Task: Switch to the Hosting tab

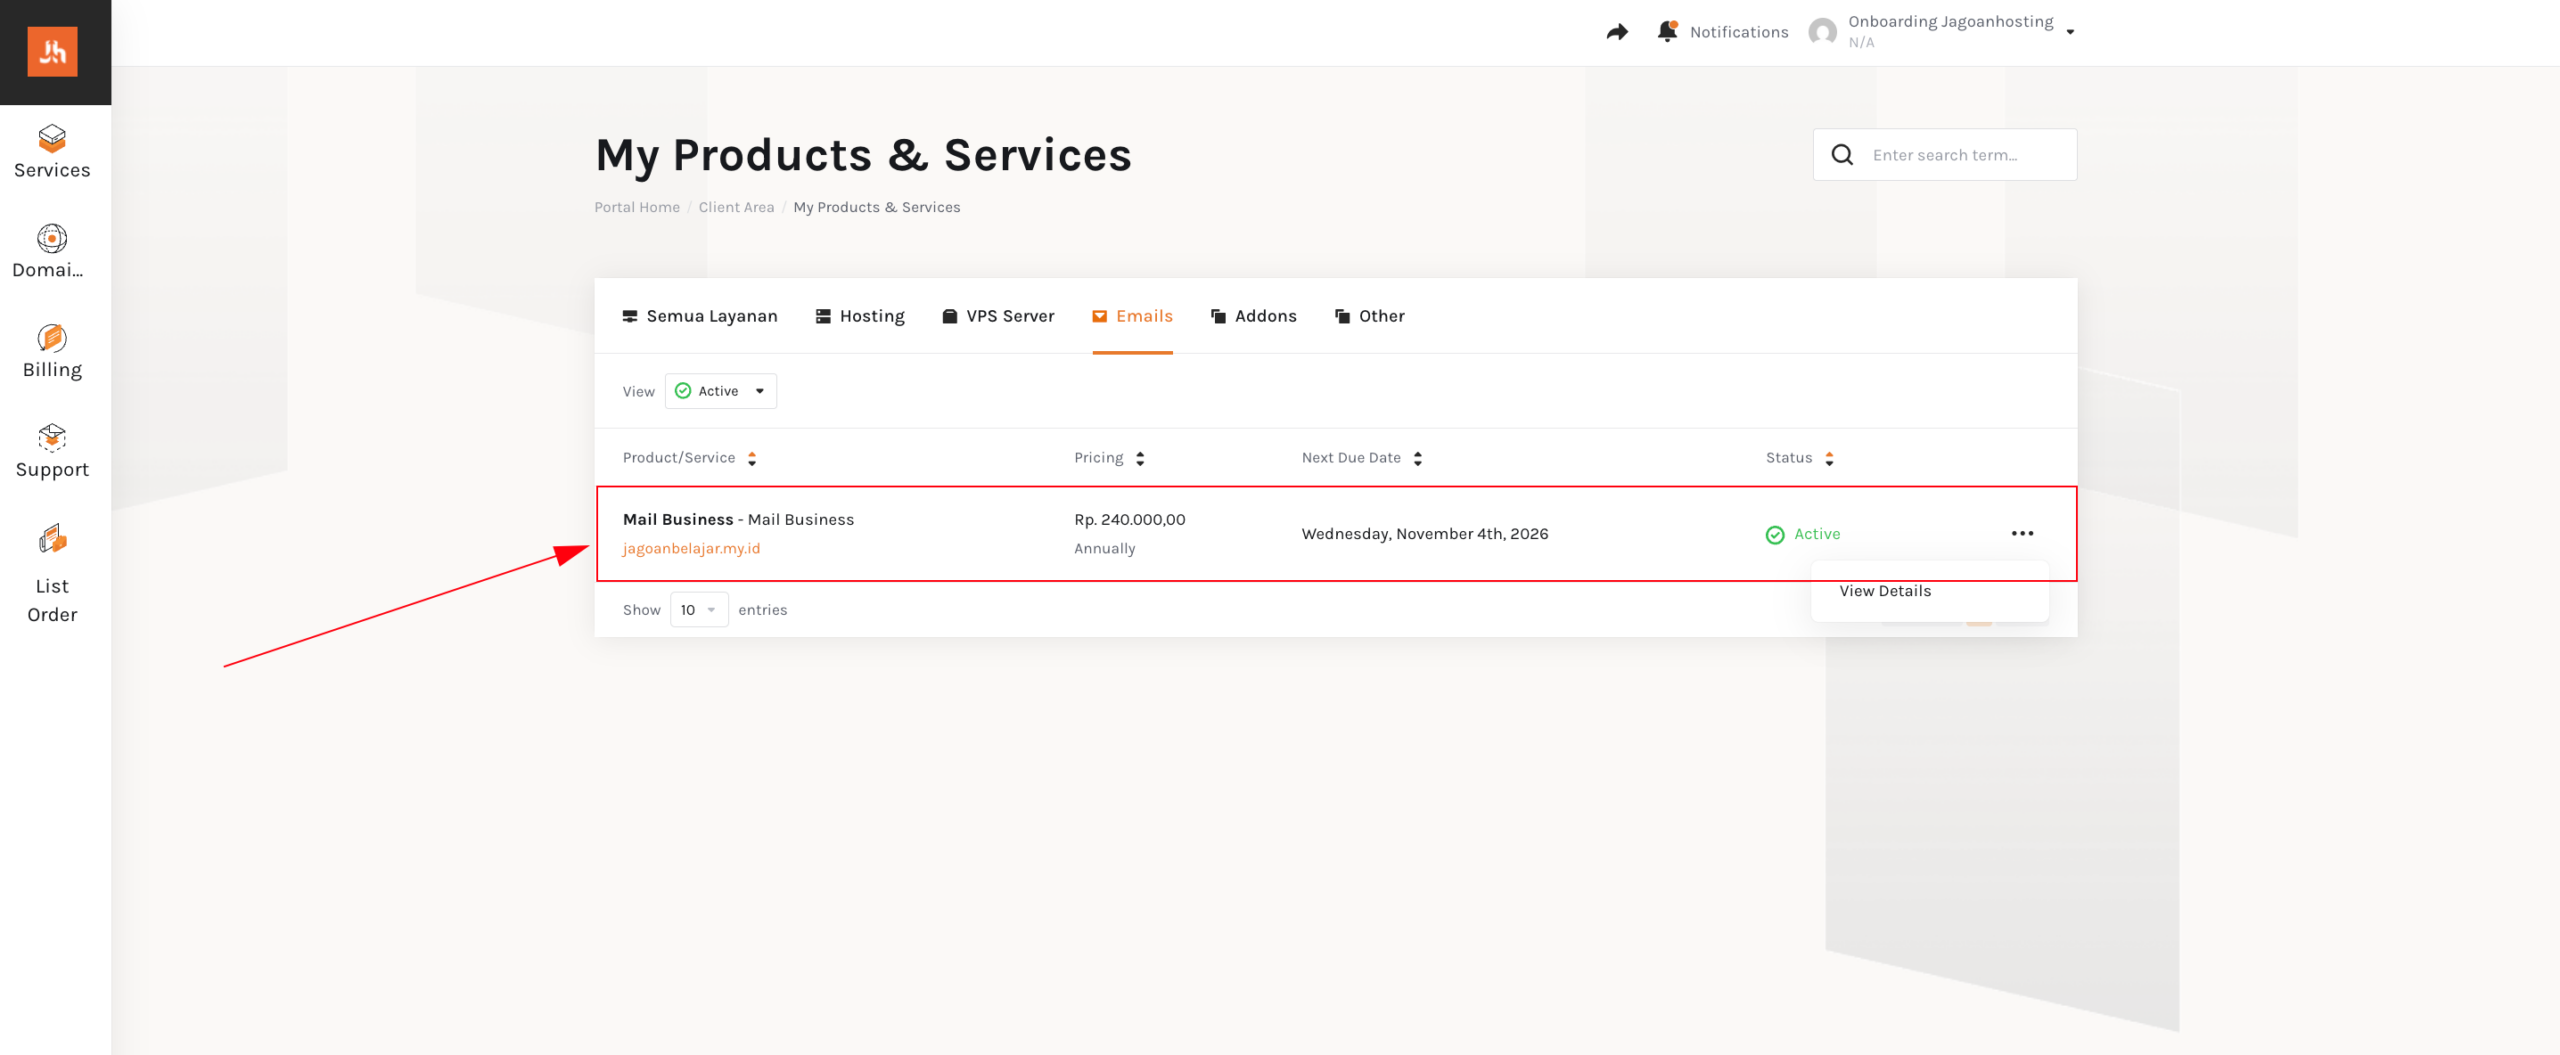Action: coord(860,316)
